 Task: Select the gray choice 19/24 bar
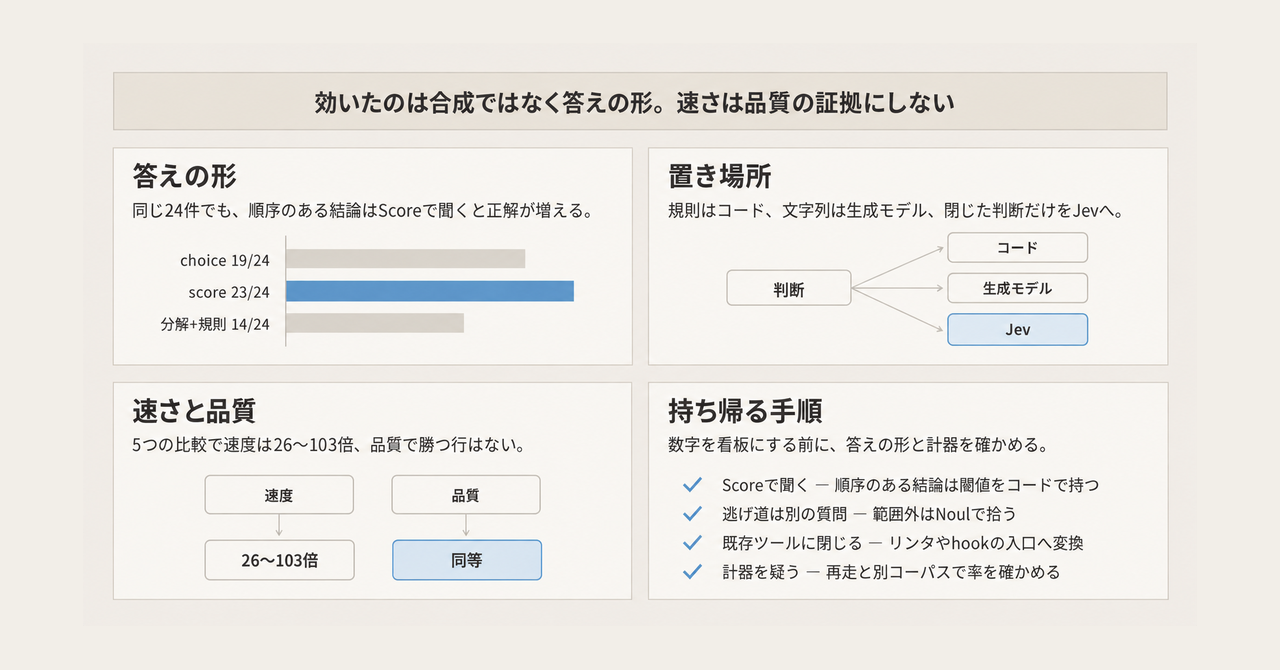(406, 259)
